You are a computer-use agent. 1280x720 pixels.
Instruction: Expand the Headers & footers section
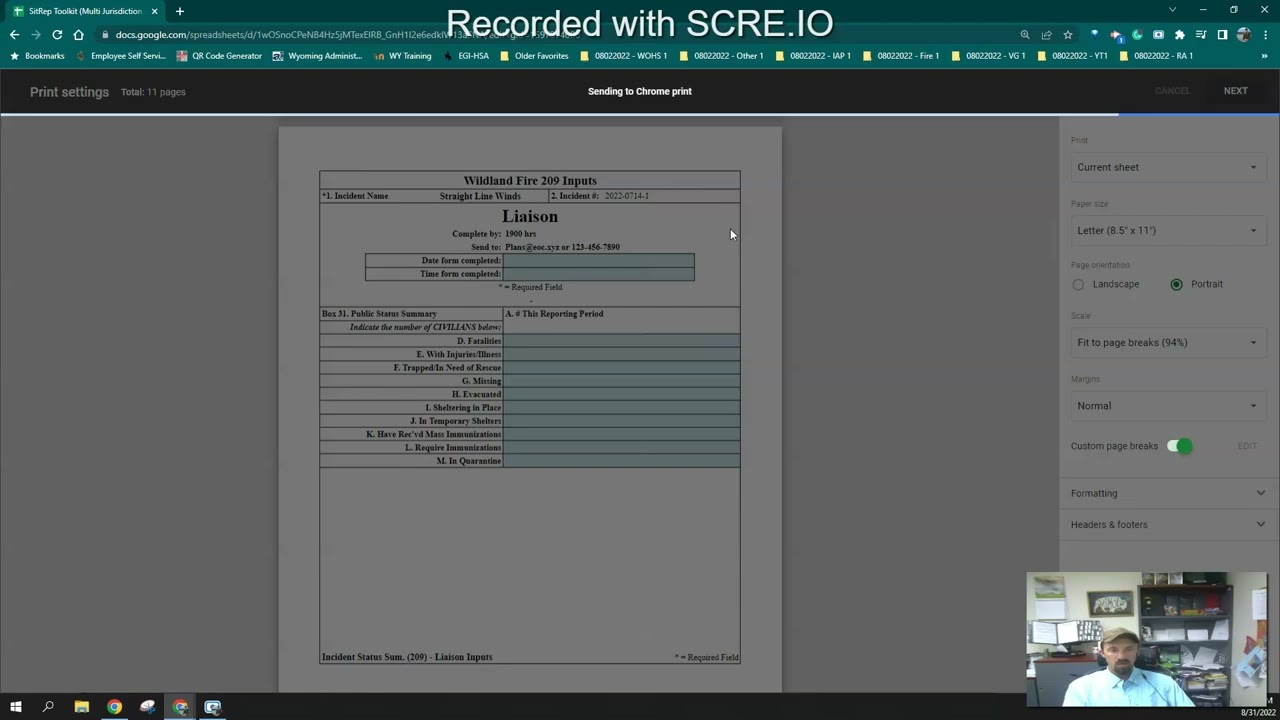[x=1168, y=524]
